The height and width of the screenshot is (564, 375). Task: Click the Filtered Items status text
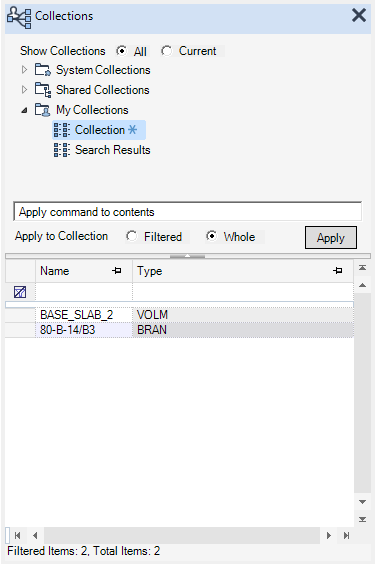click(83, 551)
